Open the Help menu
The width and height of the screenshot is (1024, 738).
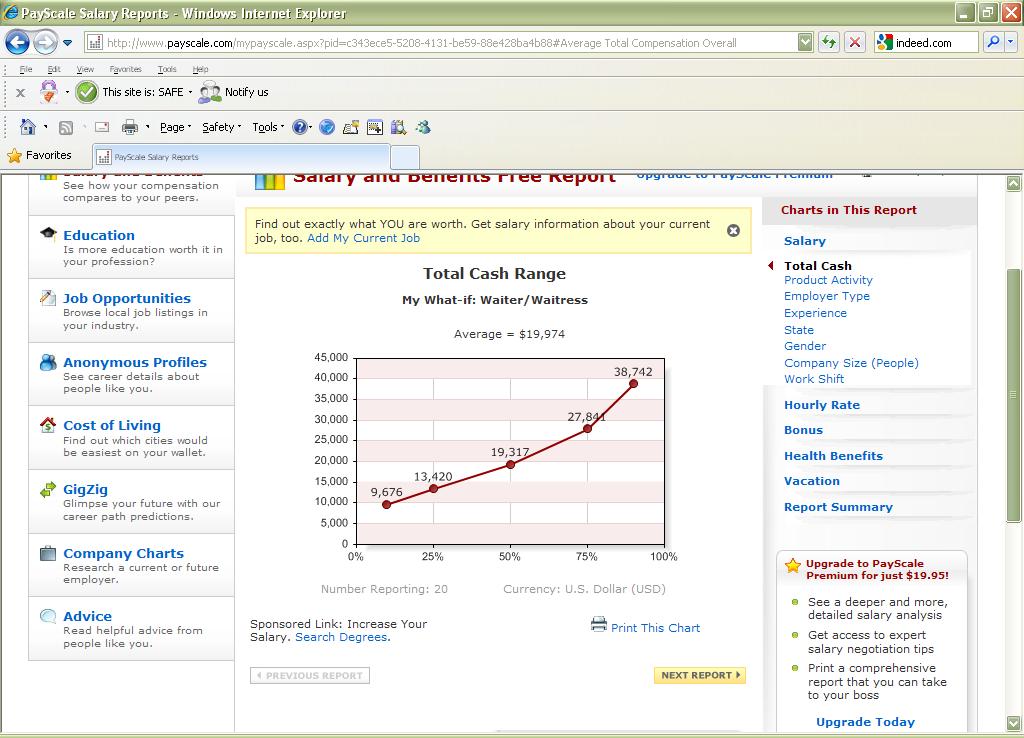point(200,69)
